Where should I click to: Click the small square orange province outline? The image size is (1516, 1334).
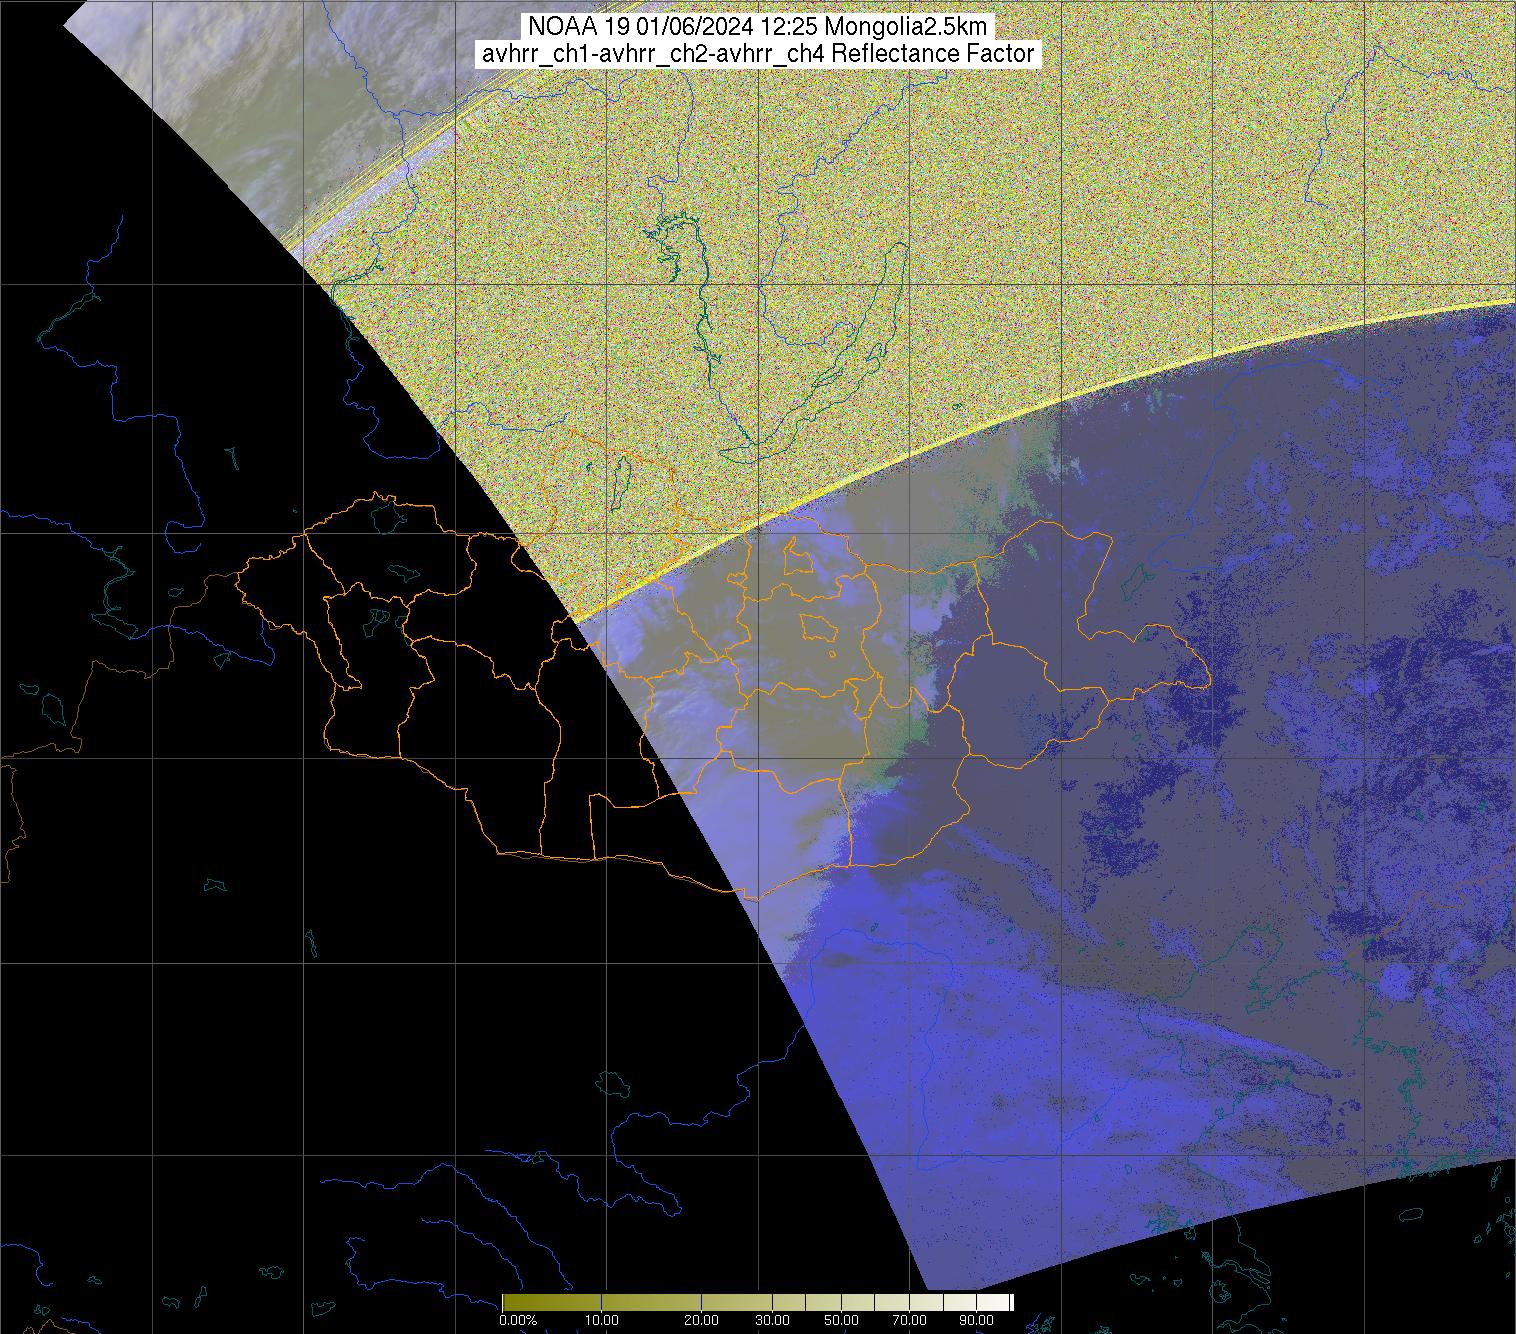[817, 629]
